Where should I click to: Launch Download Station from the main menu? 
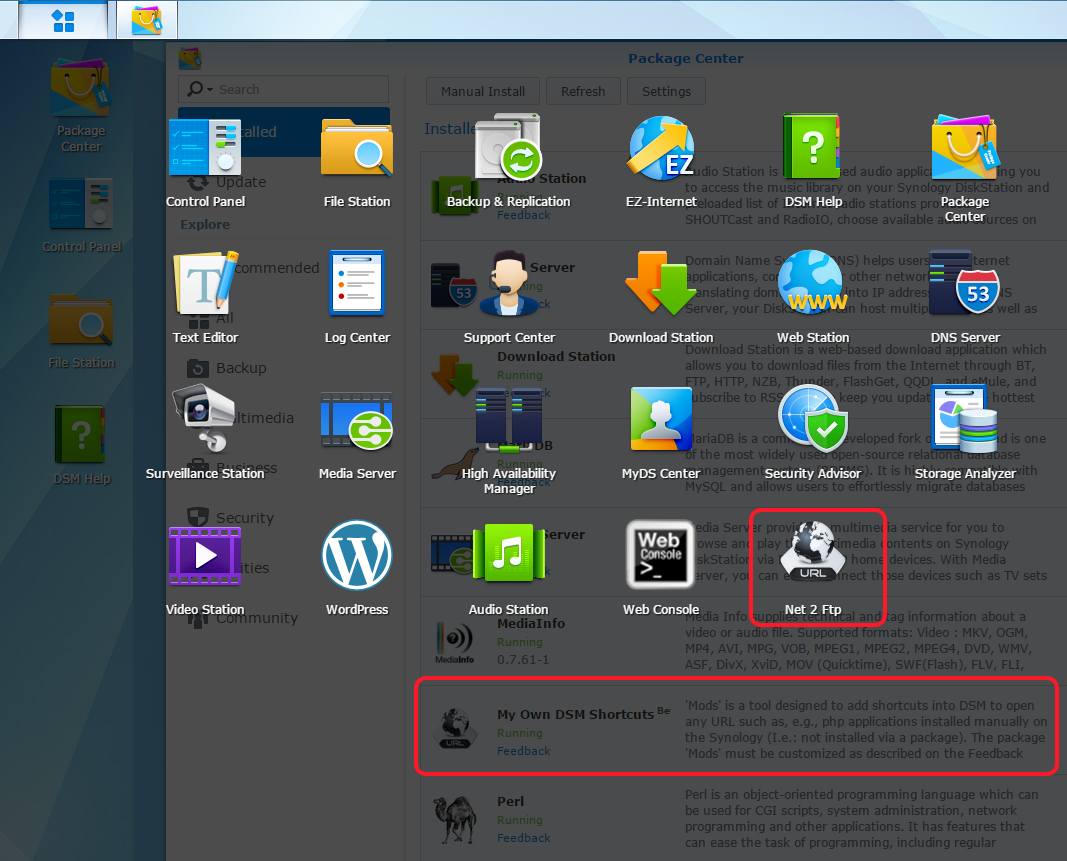pos(661,298)
